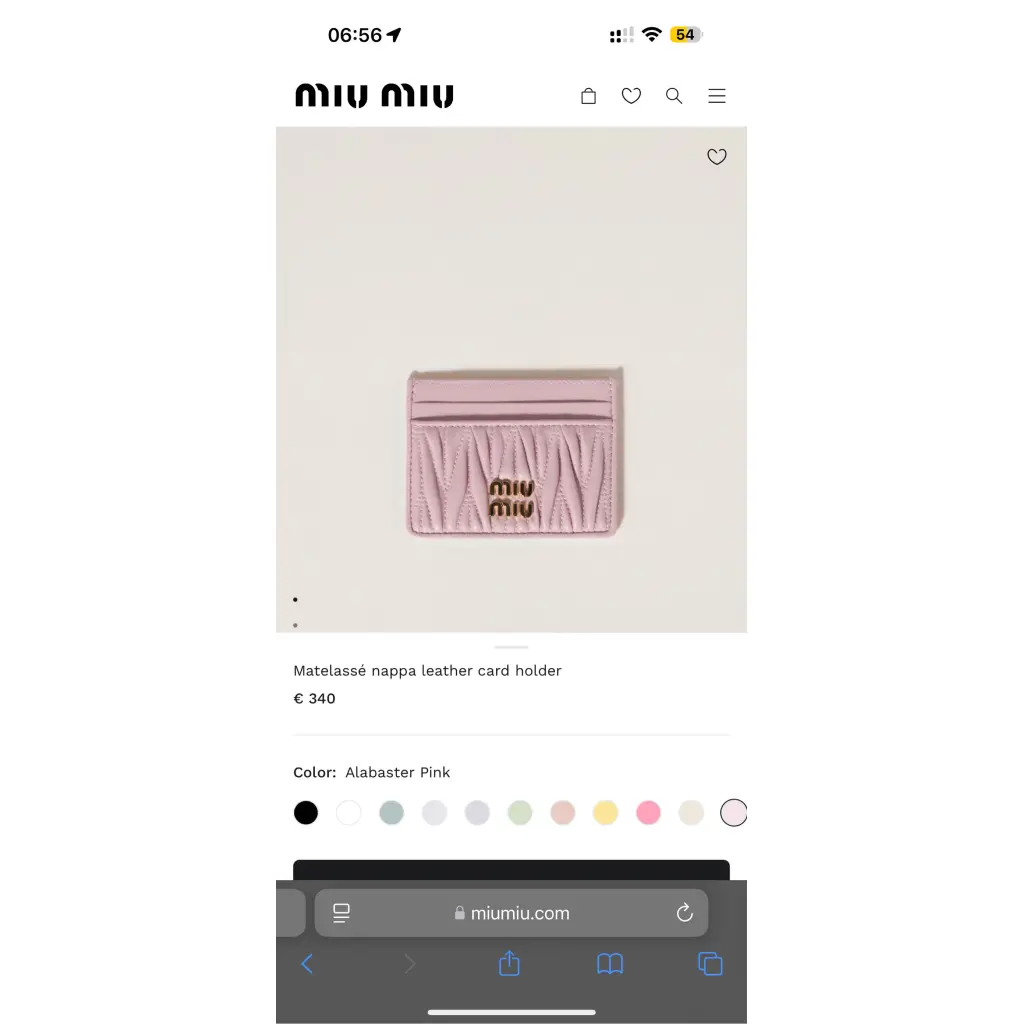Choose the bright pink color swatch

click(x=648, y=812)
